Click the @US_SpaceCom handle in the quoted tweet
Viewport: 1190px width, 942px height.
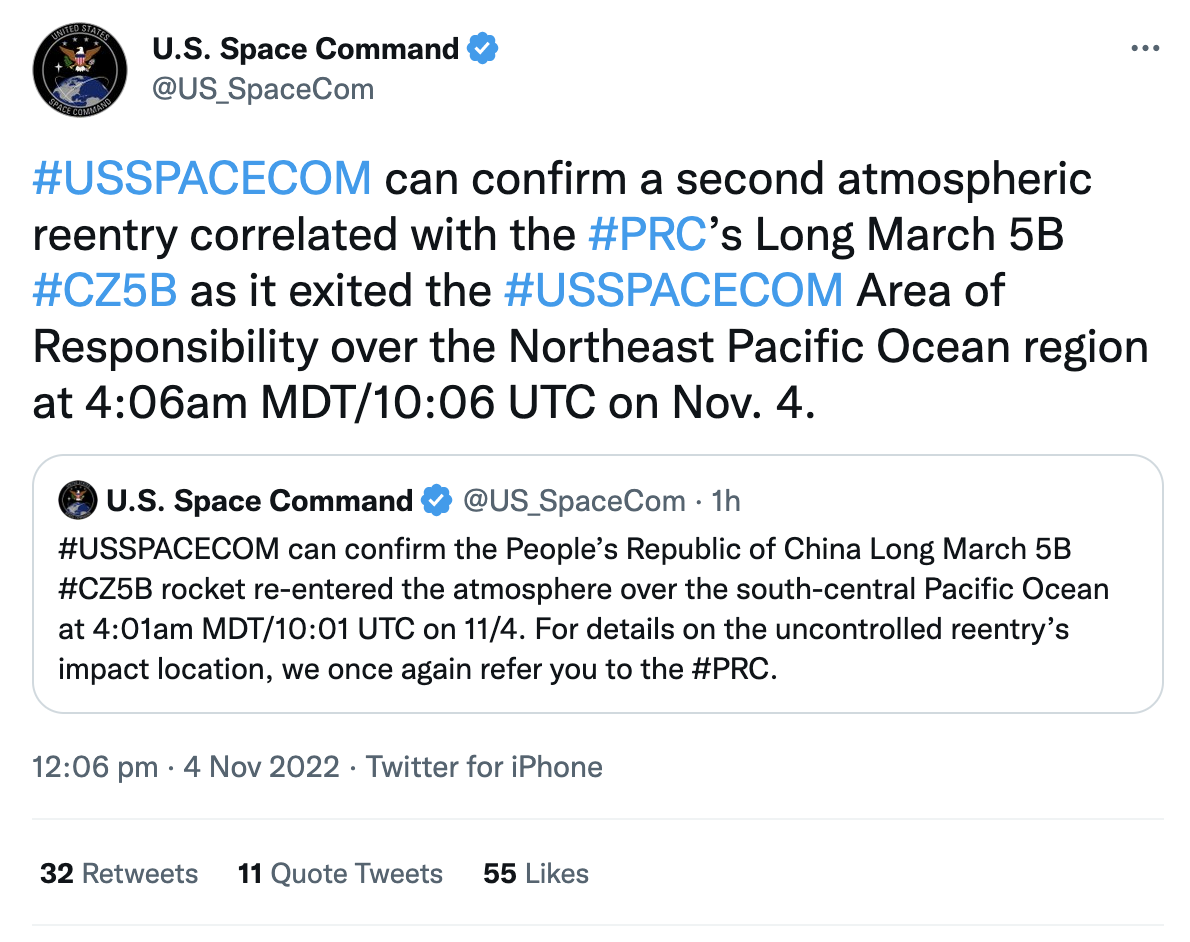coord(575,501)
